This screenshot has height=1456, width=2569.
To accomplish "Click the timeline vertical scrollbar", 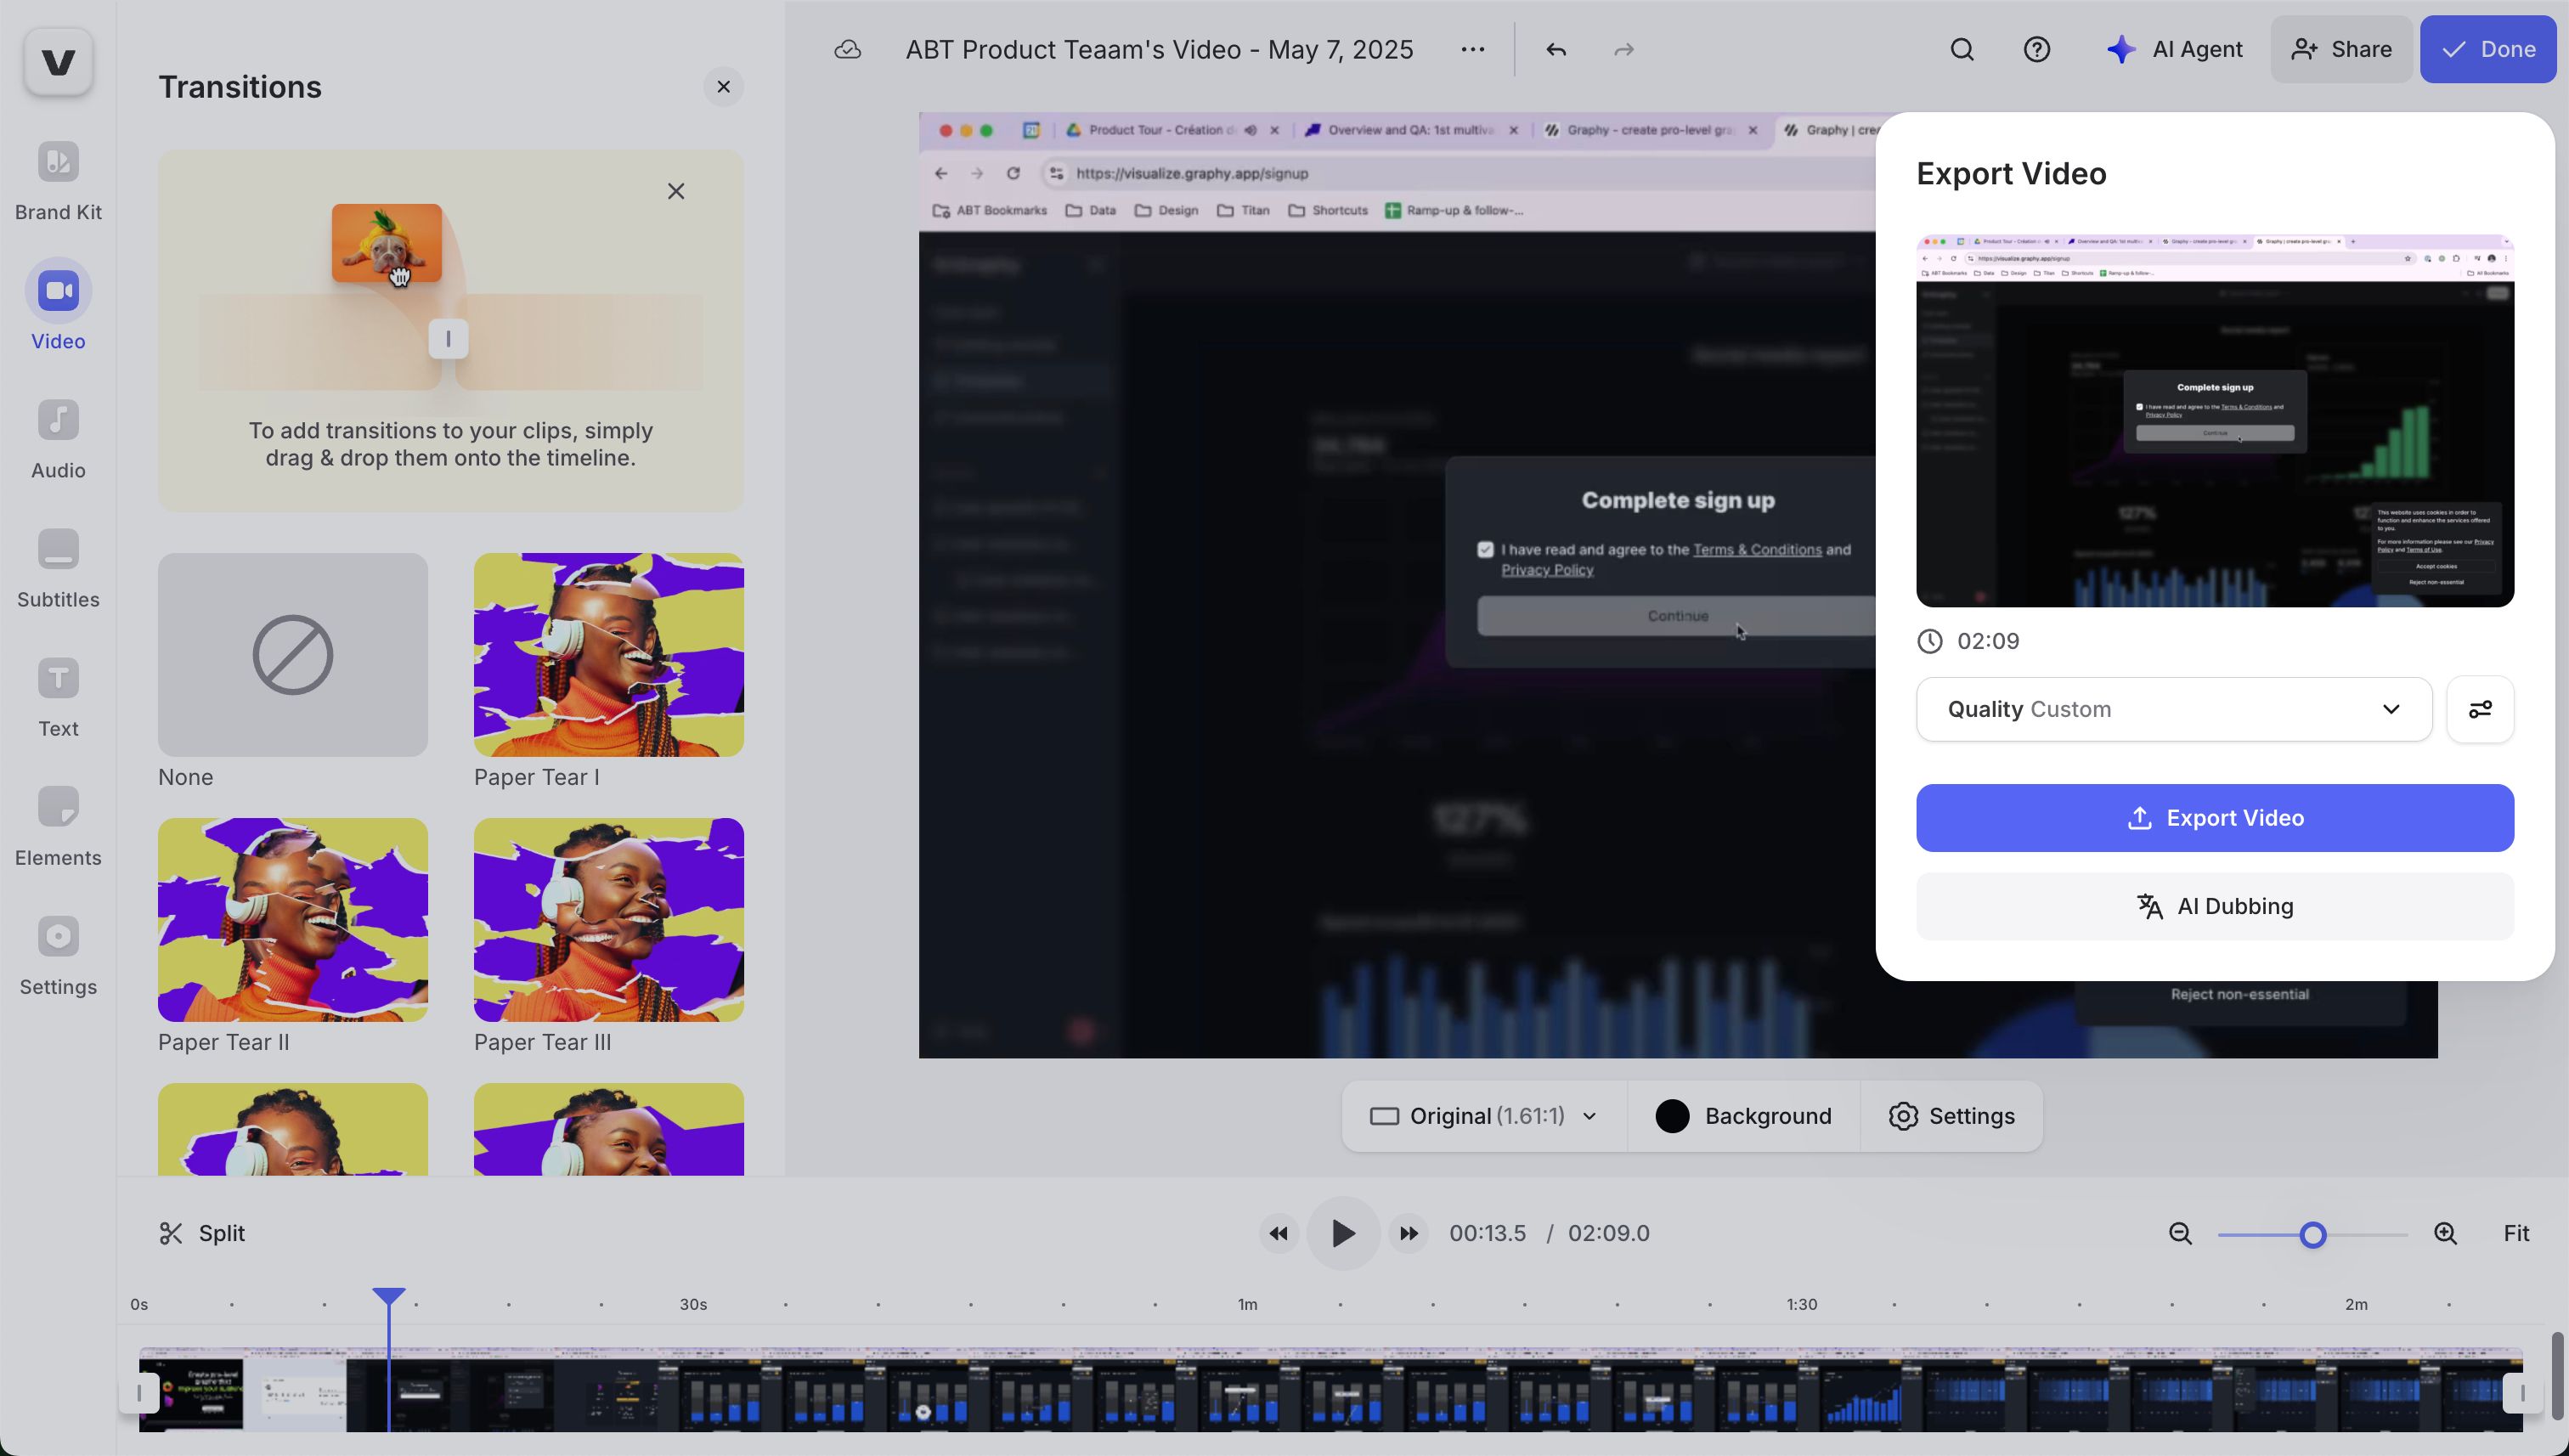I will (x=2557, y=1375).
